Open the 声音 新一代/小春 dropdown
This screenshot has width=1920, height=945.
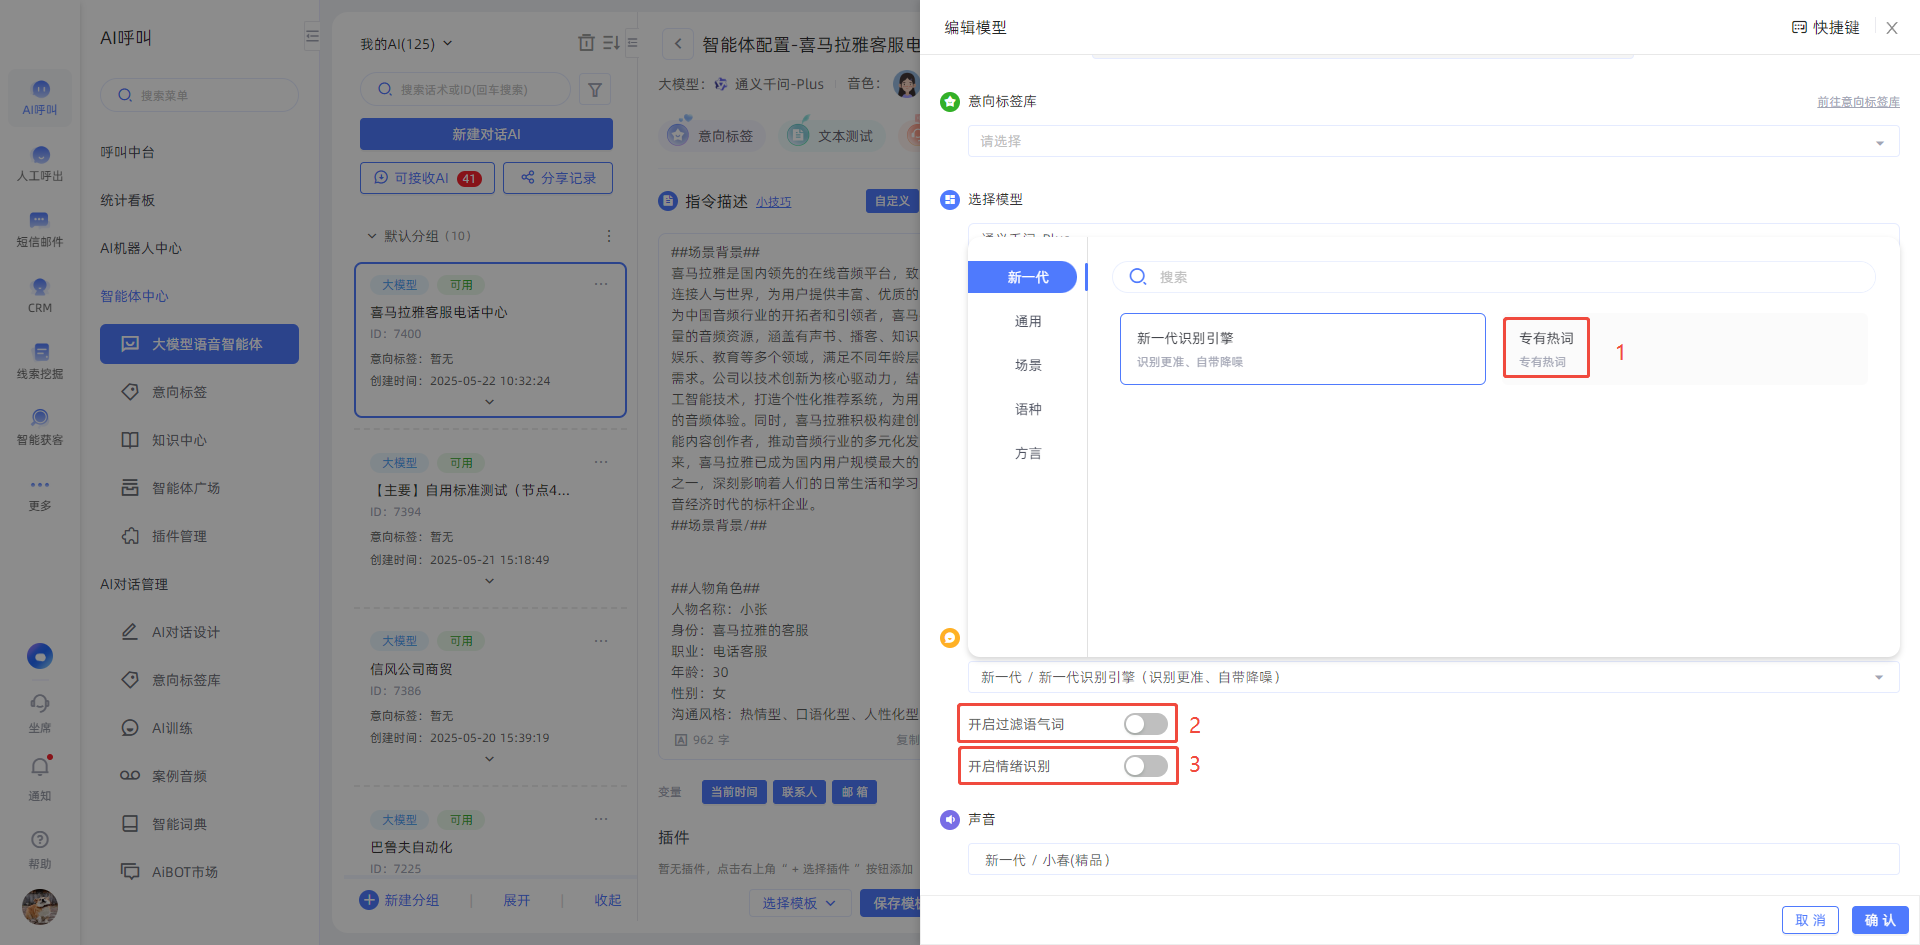(1433, 859)
